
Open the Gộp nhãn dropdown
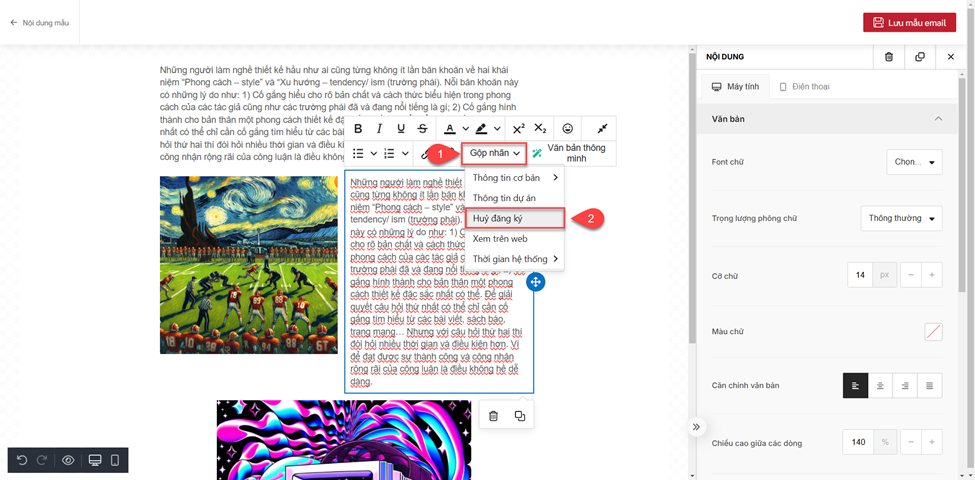495,153
